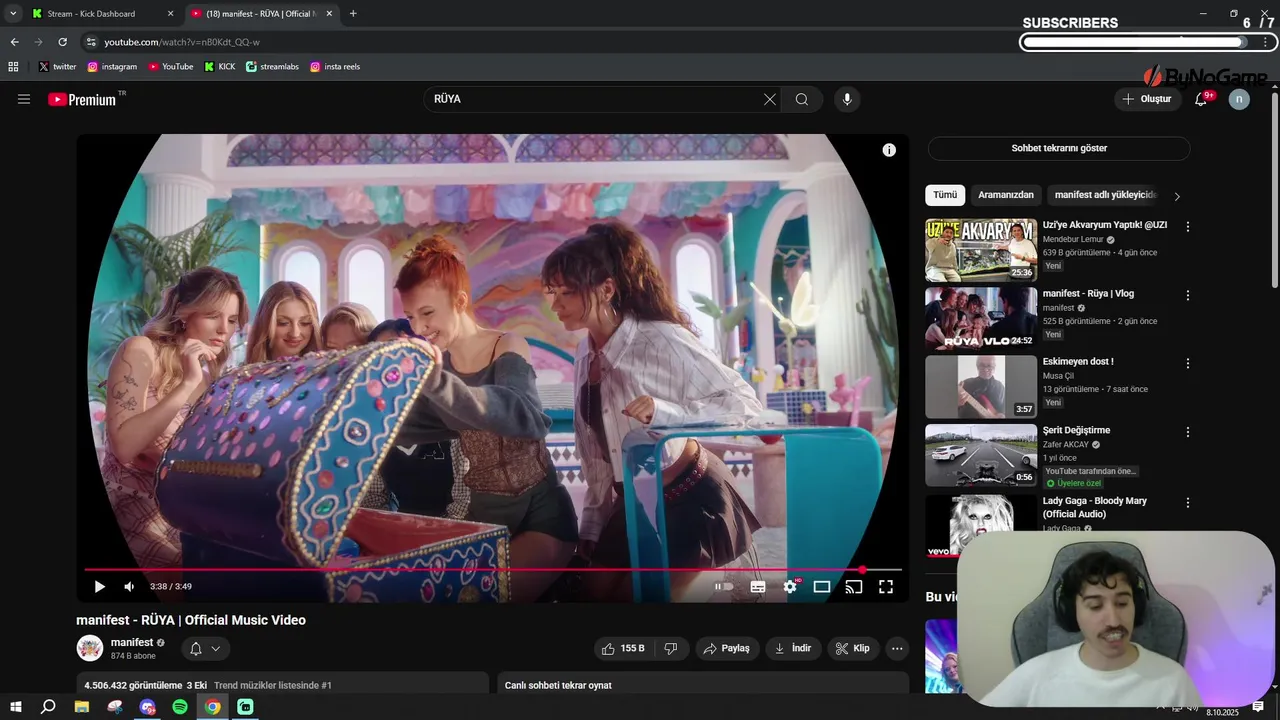Open notifications bell in header
Image resolution: width=1280 pixels, height=720 pixels.
(x=1201, y=99)
